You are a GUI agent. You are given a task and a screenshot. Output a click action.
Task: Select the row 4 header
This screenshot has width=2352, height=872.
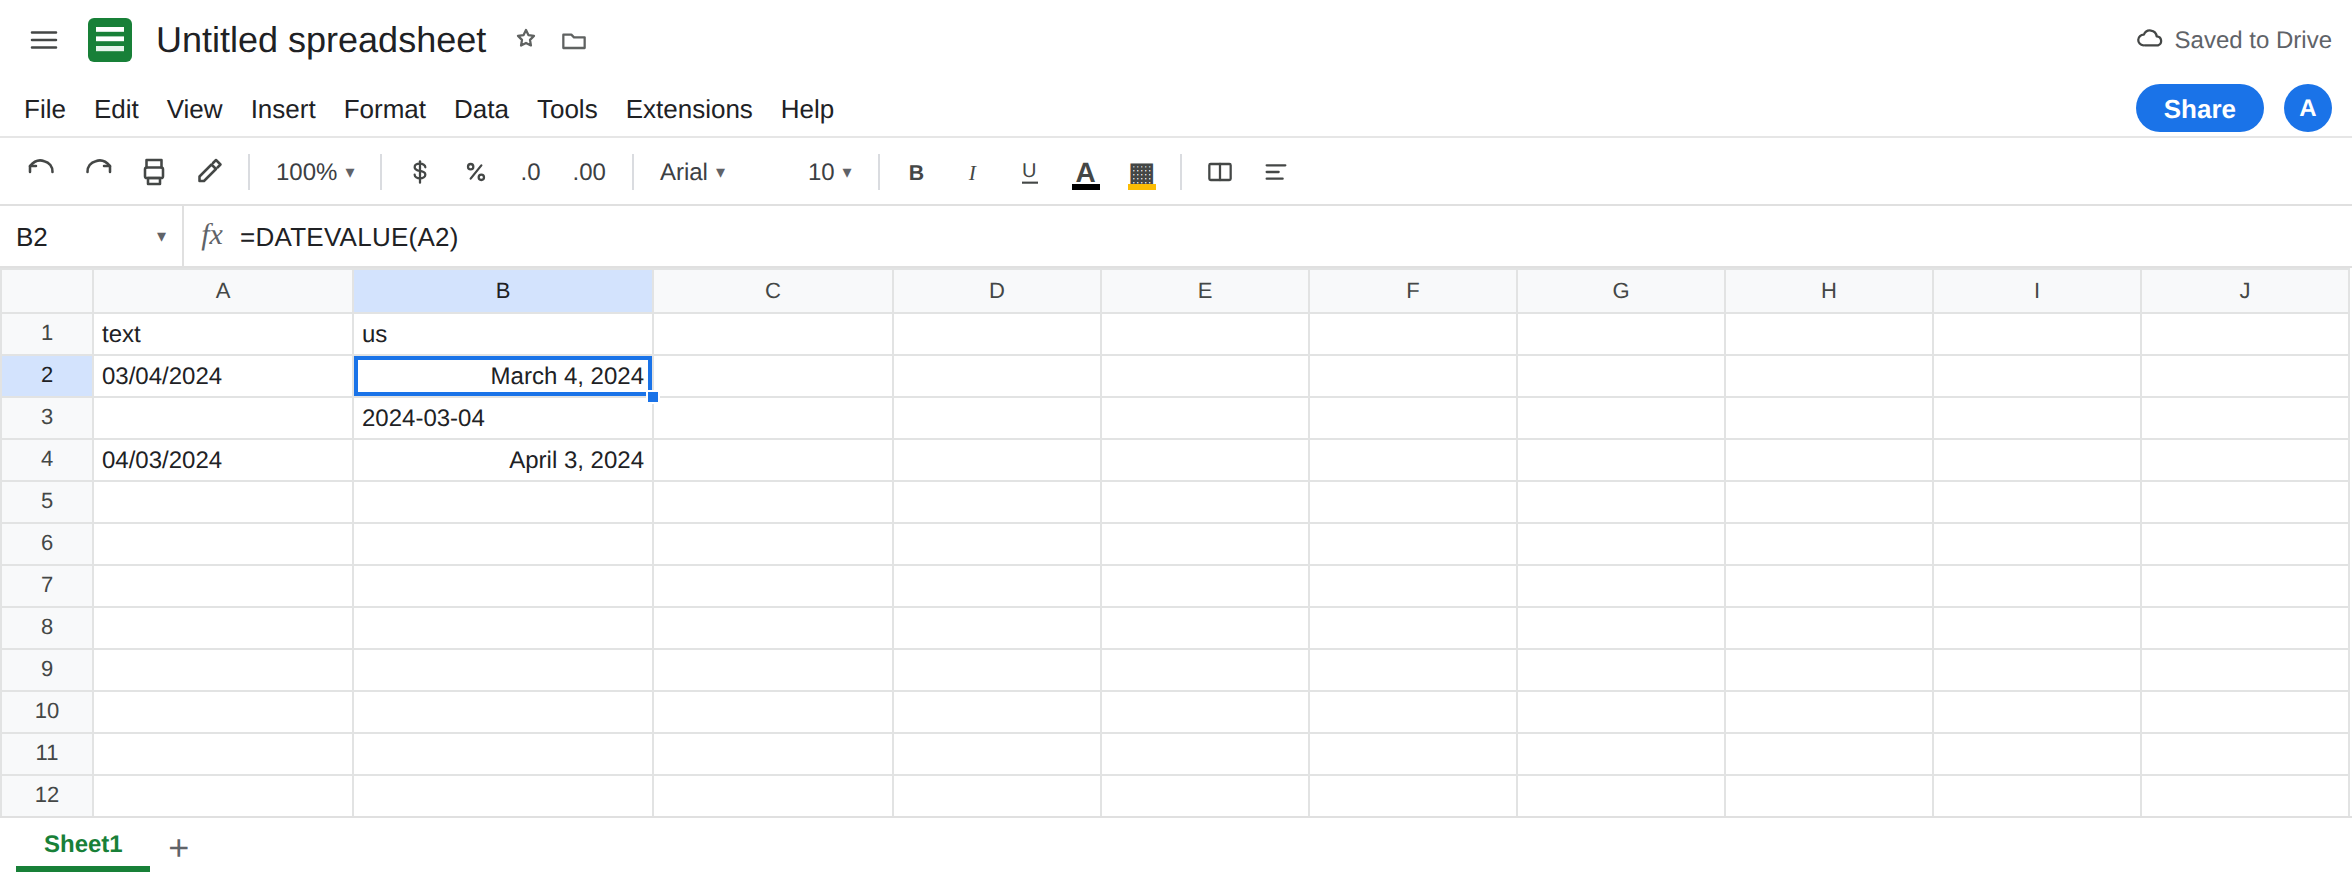(47, 459)
